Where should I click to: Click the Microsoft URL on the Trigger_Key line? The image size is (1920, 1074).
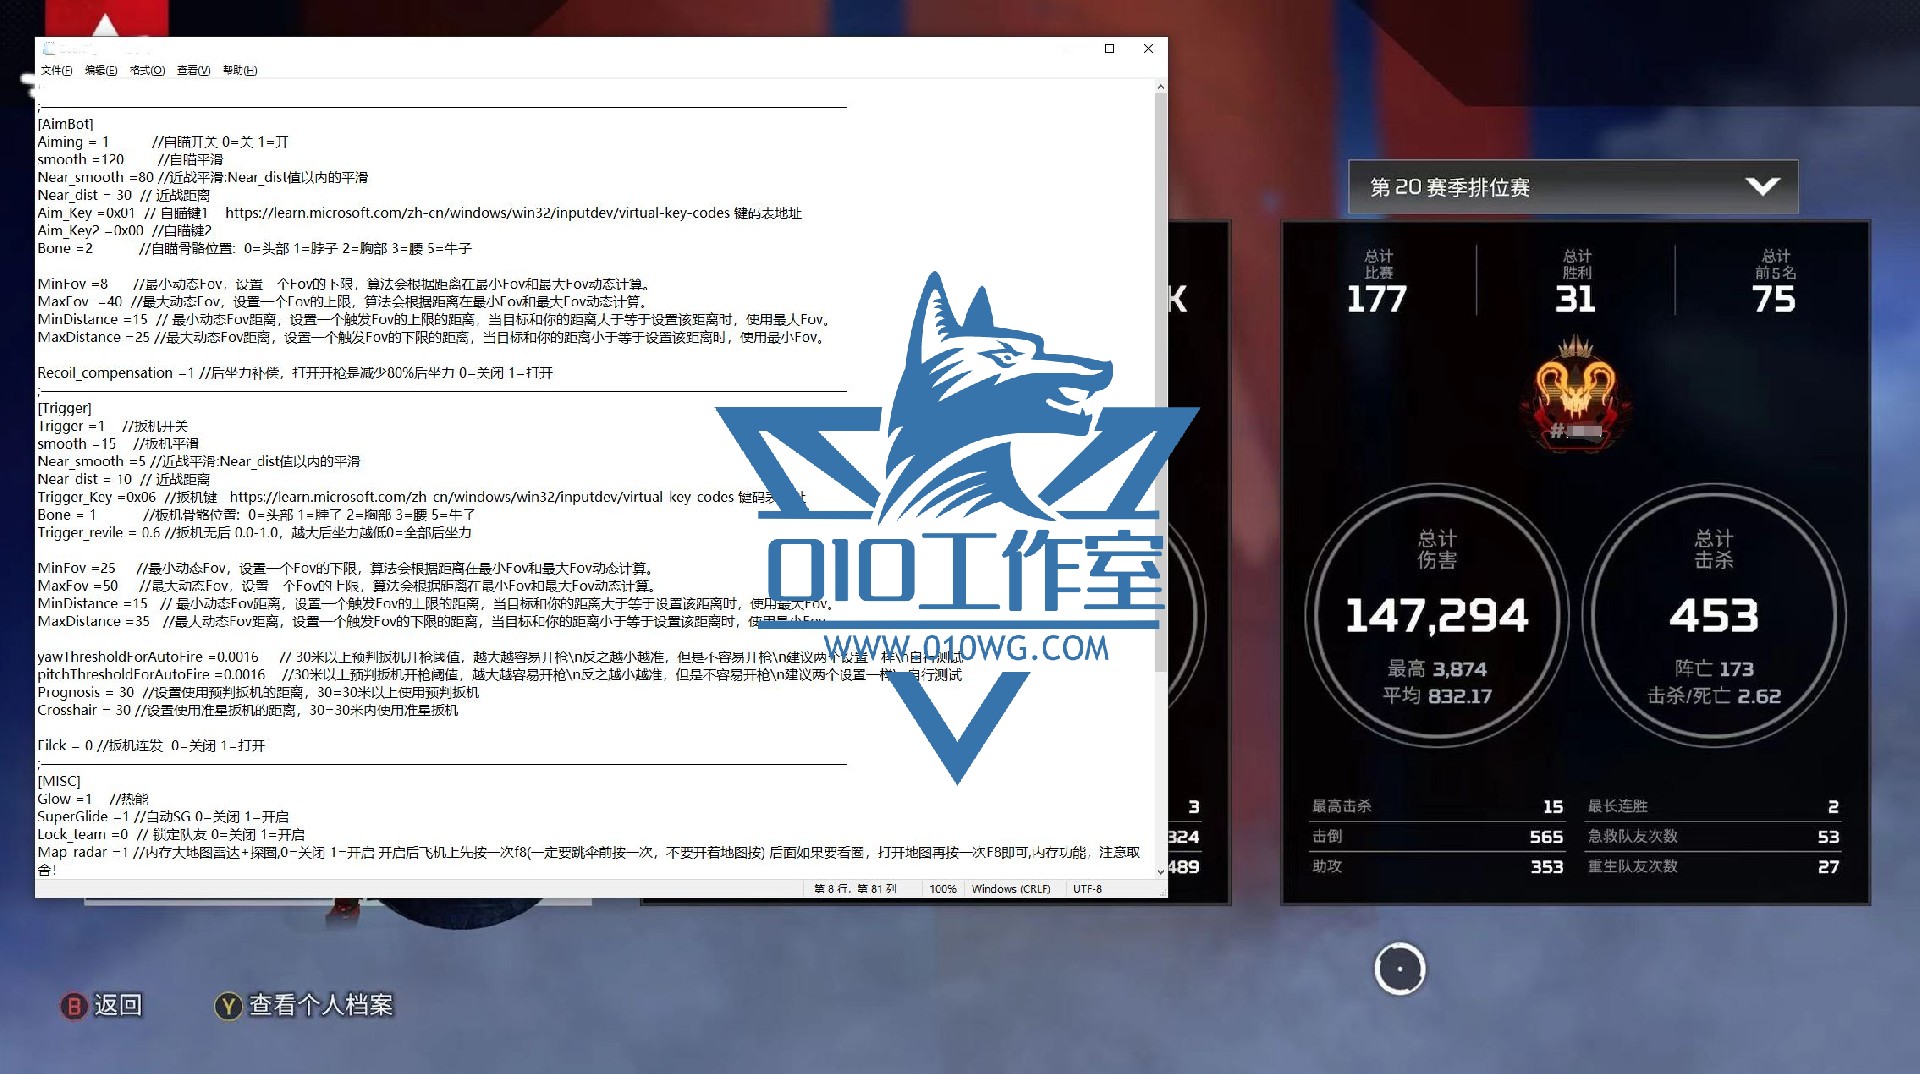(482, 497)
